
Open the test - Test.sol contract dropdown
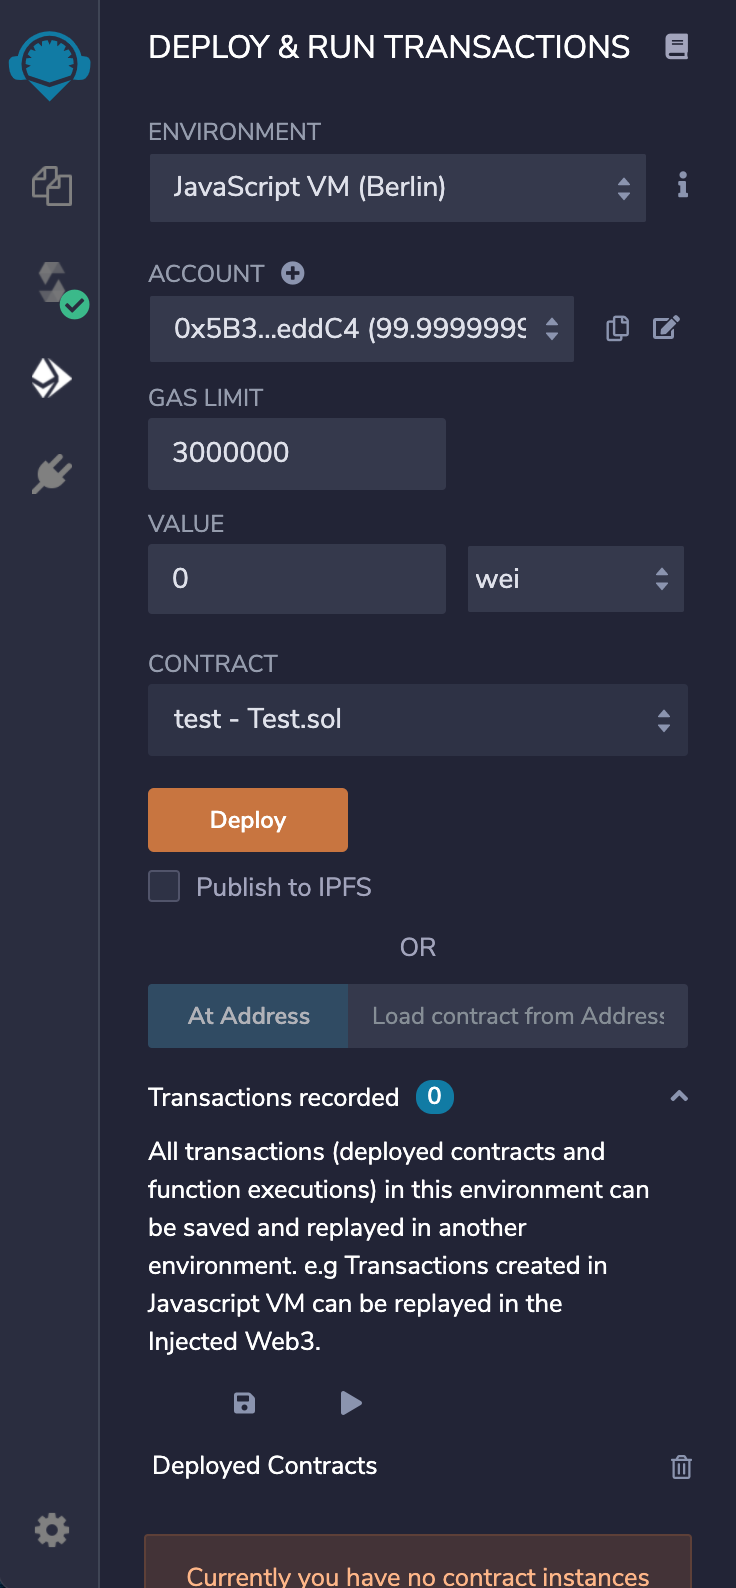pos(418,720)
